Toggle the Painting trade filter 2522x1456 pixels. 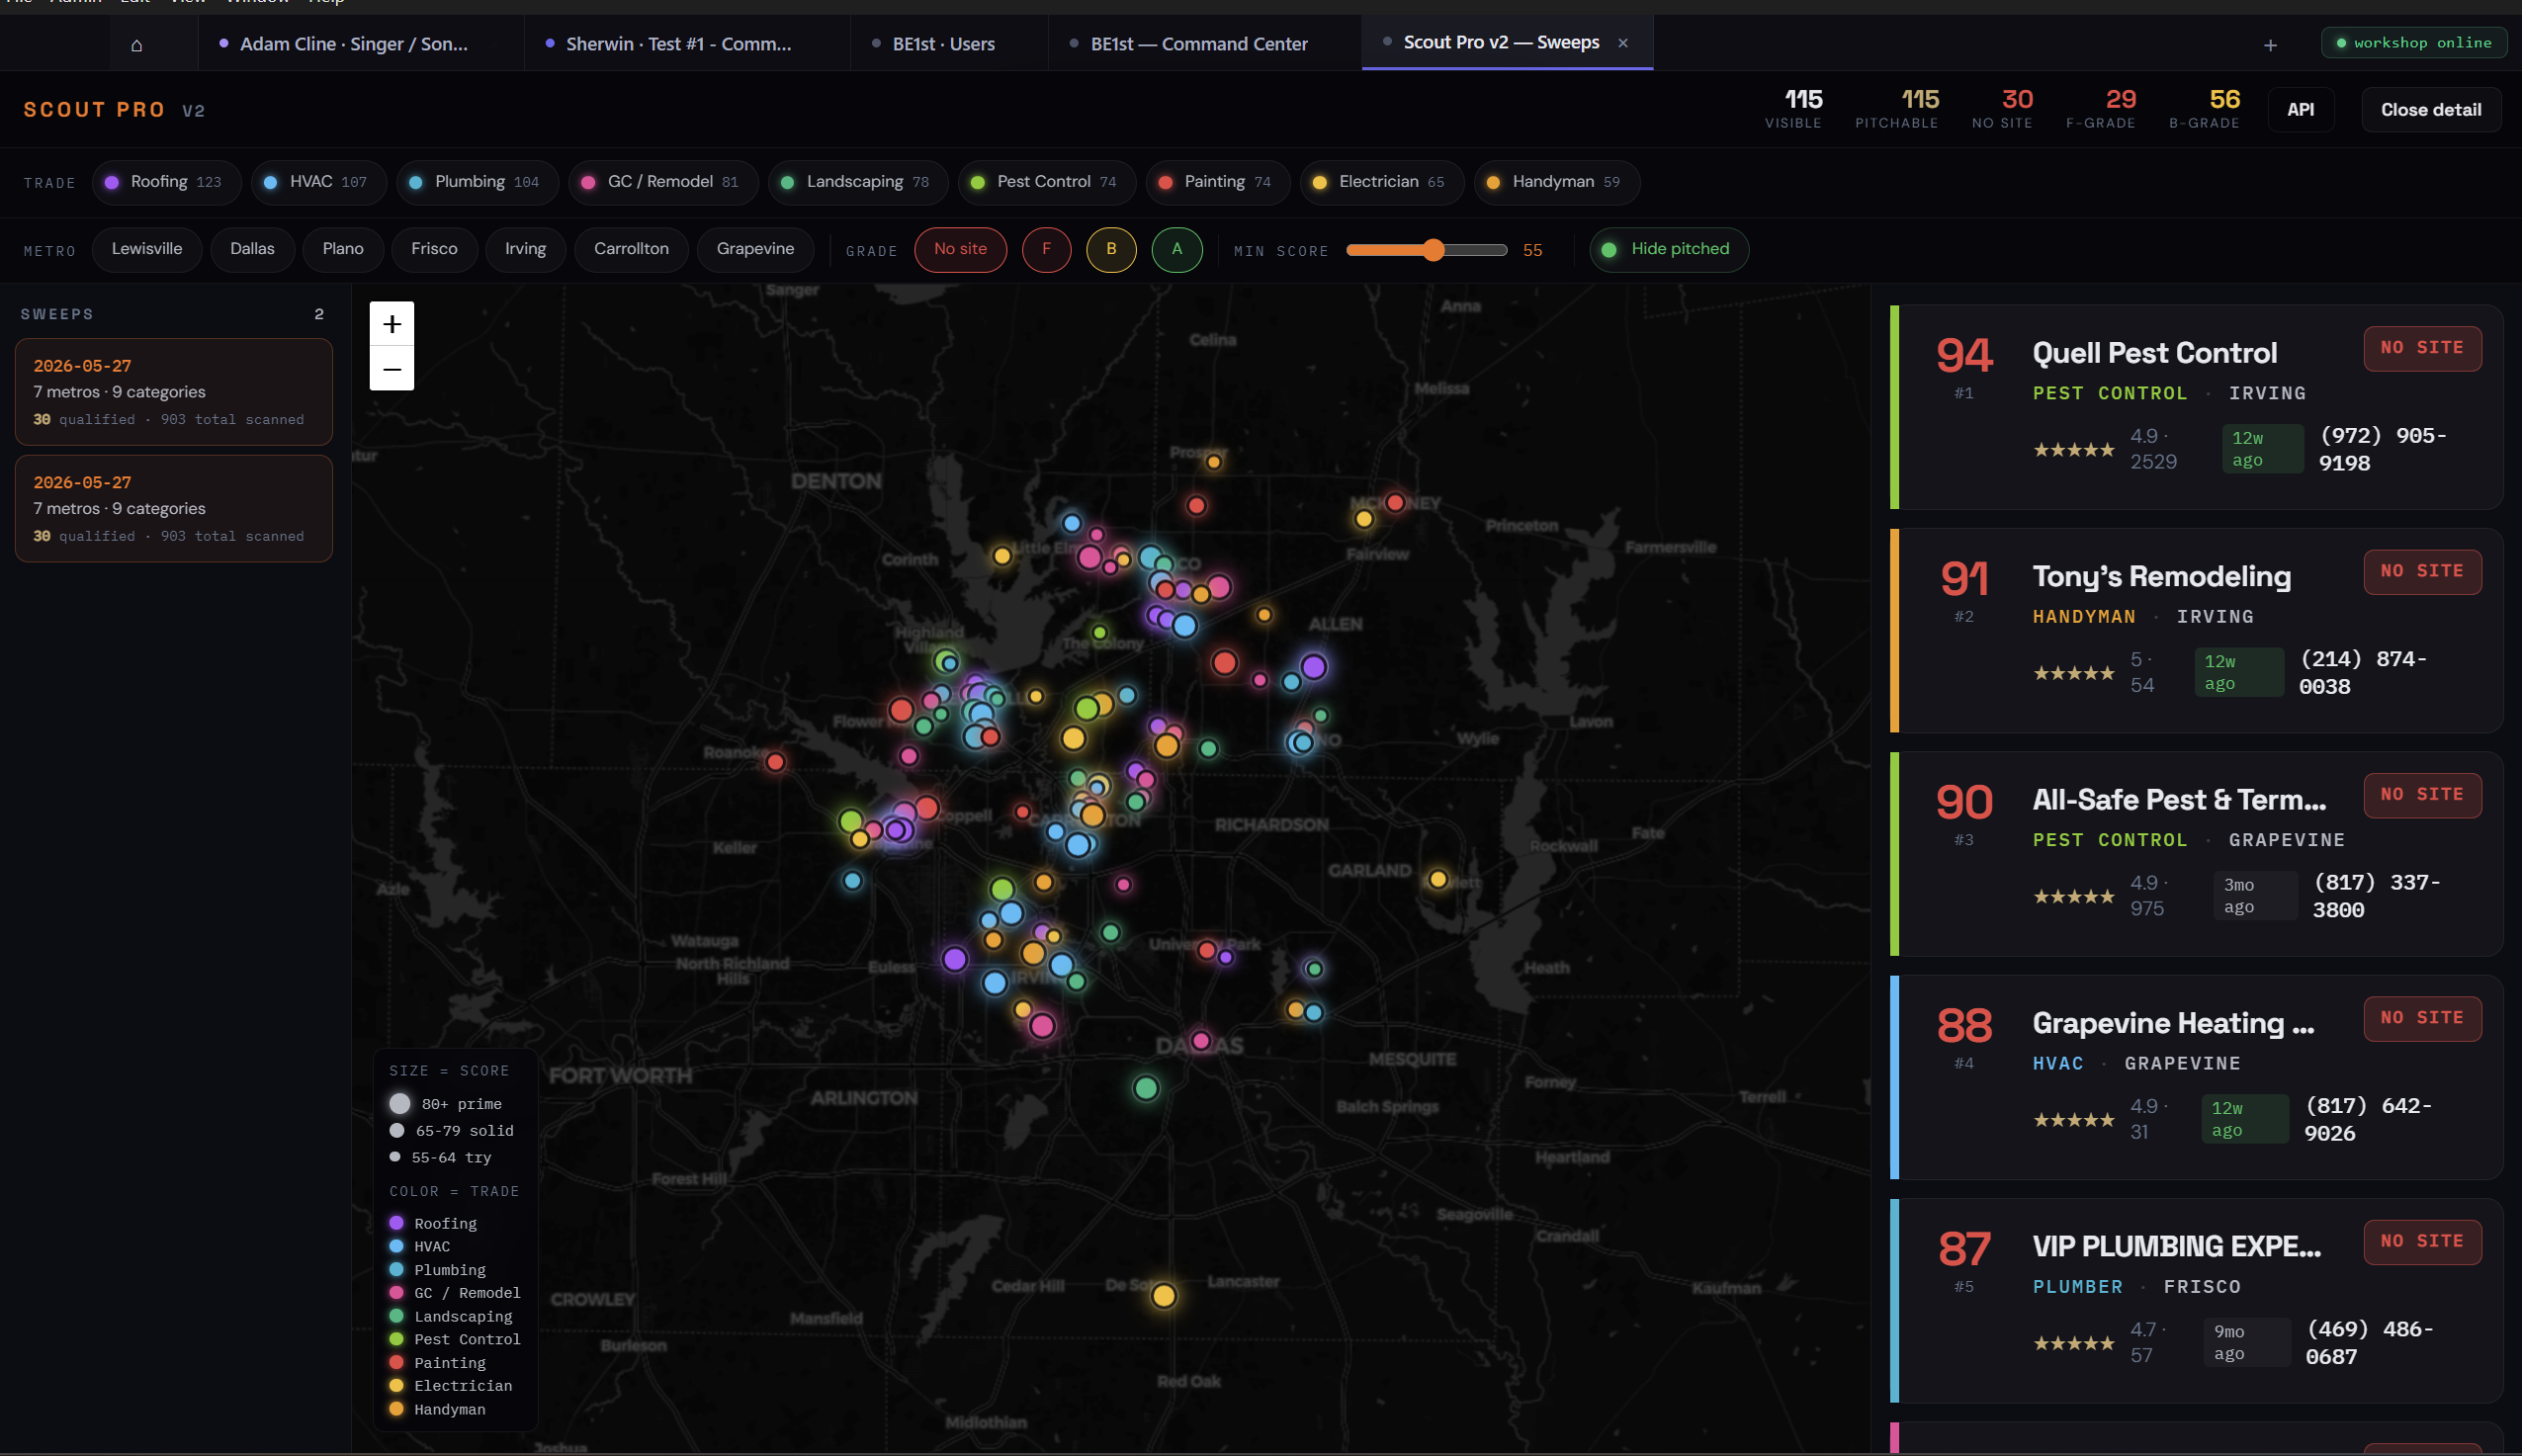(x=1218, y=182)
